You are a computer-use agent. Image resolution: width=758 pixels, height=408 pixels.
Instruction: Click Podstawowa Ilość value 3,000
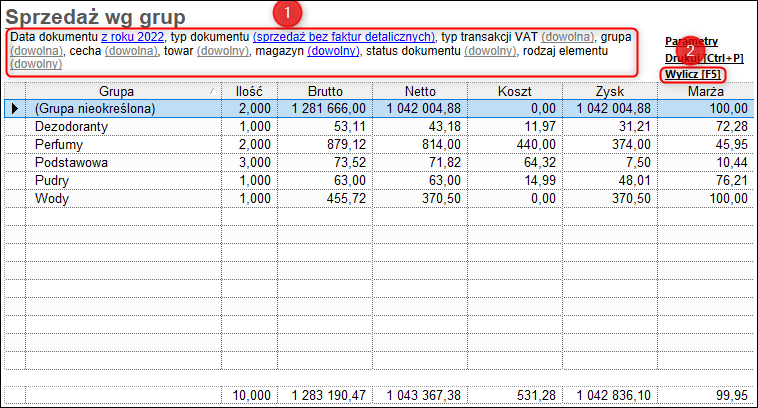click(255, 162)
